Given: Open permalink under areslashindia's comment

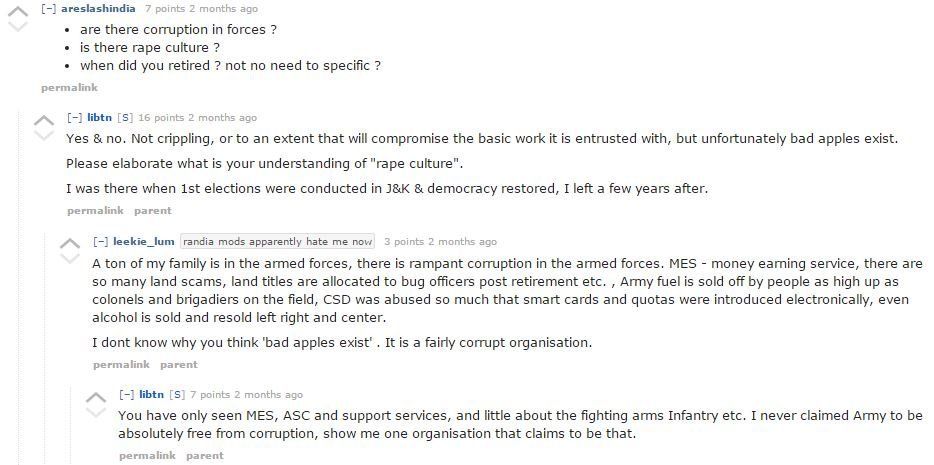Looking at the screenshot, I should coord(69,88).
